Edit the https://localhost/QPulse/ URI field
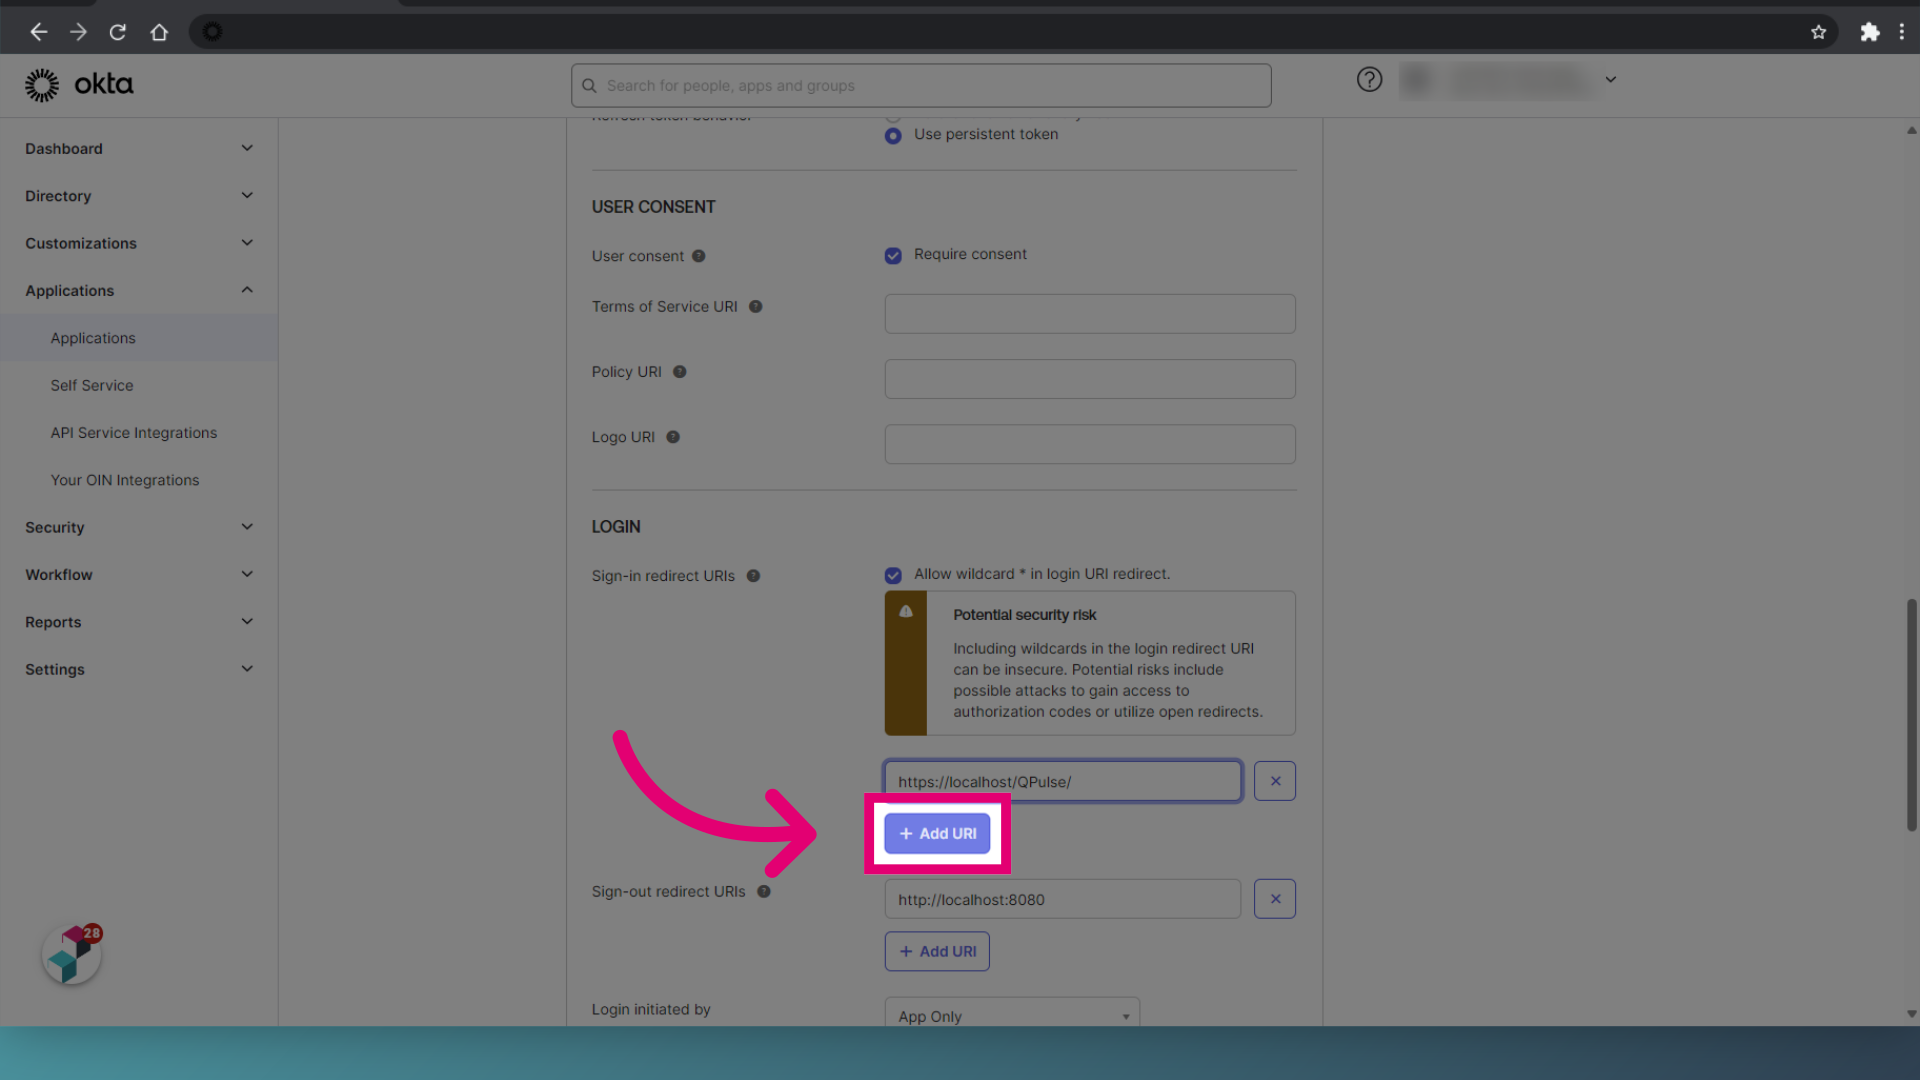Screen dimensions: 1920x1080 click(x=1063, y=781)
